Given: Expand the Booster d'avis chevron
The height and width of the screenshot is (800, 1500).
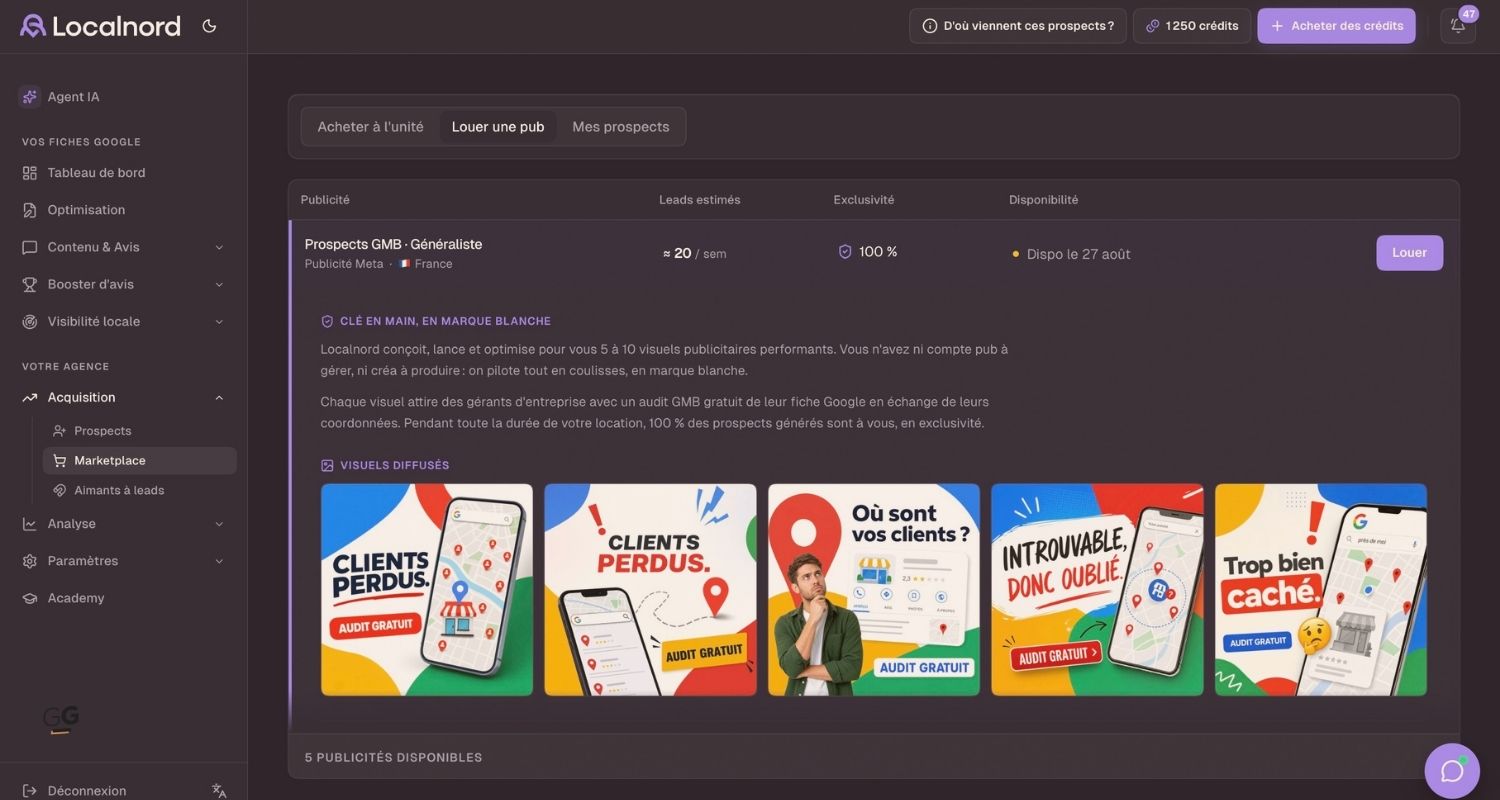Looking at the screenshot, I should pos(219,284).
